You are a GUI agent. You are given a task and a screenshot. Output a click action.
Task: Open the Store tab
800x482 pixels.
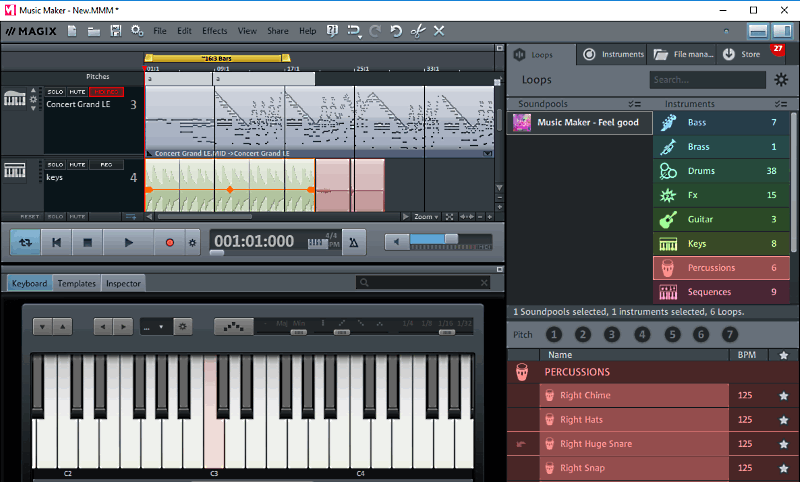[750, 55]
